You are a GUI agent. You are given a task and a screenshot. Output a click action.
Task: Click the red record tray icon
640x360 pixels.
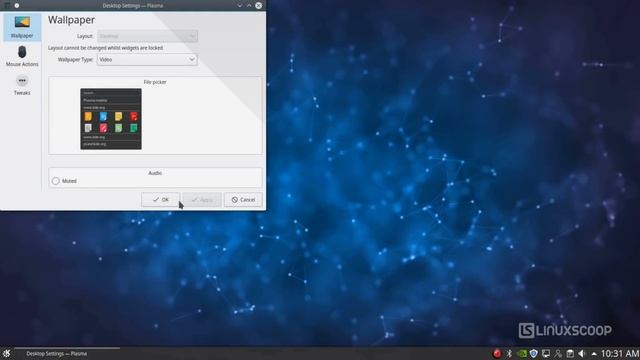coord(497,353)
